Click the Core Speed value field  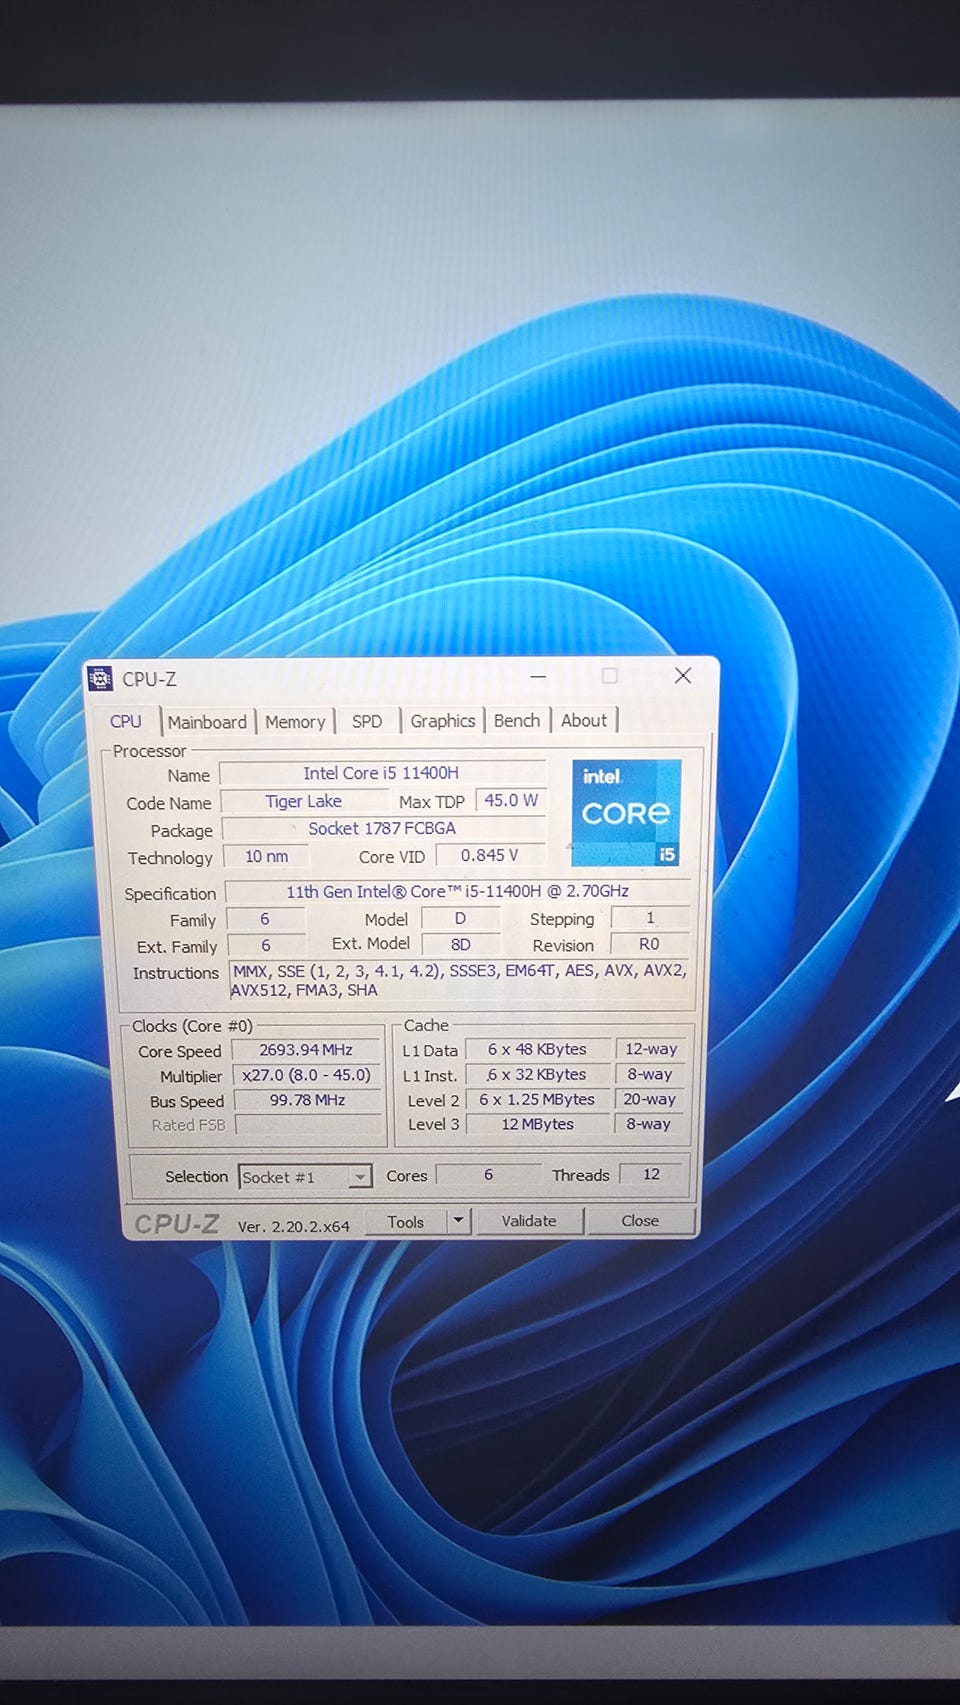click(306, 1050)
